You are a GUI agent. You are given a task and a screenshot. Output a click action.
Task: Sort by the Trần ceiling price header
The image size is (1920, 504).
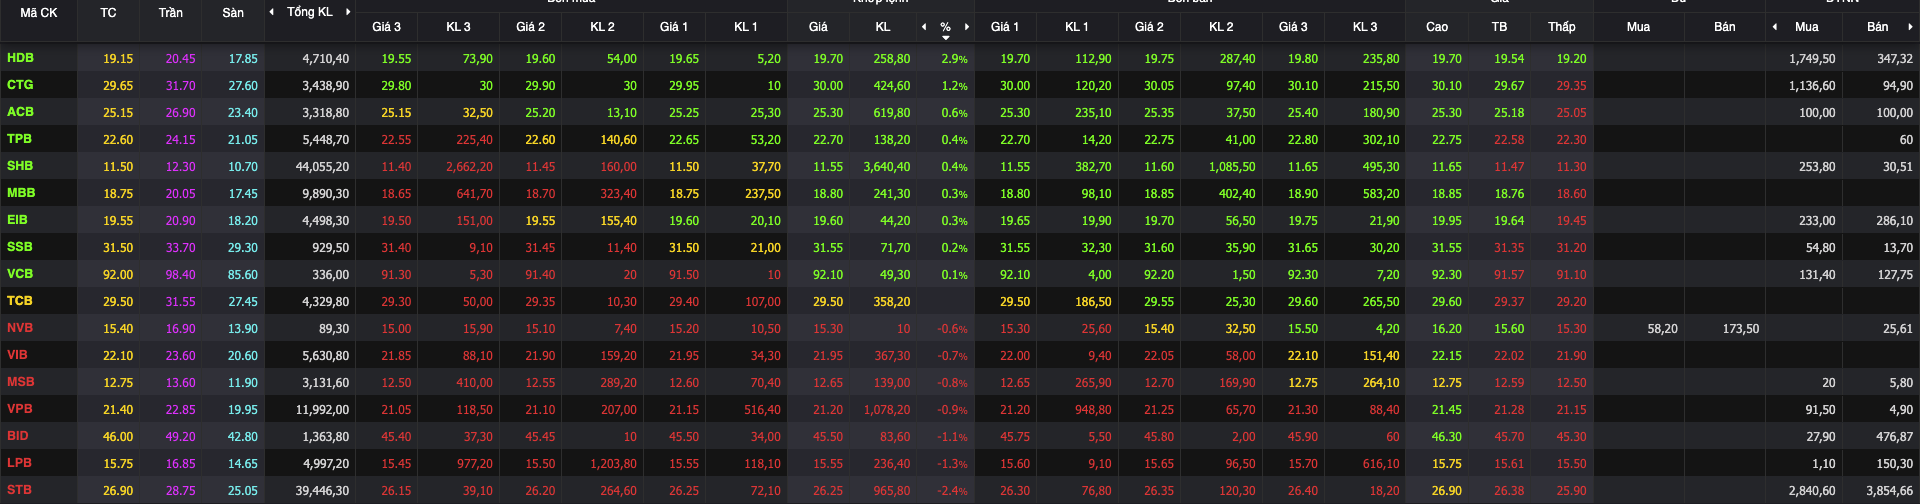(170, 13)
